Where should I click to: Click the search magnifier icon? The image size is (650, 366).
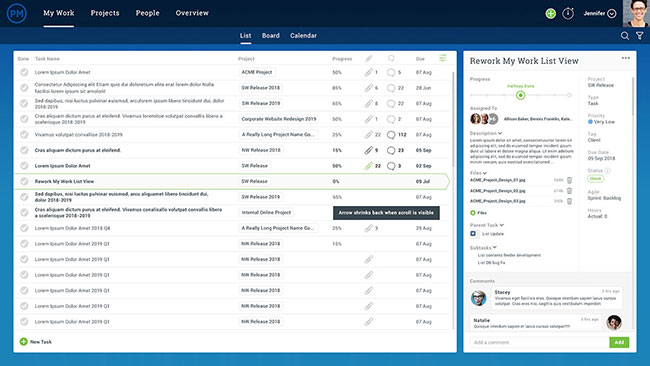625,36
